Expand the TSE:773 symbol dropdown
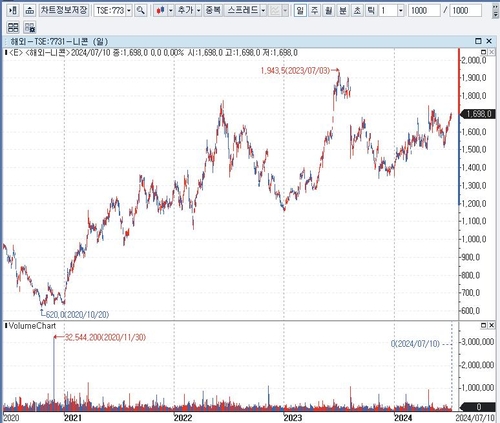The height and width of the screenshot is (423, 500). [129, 11]
